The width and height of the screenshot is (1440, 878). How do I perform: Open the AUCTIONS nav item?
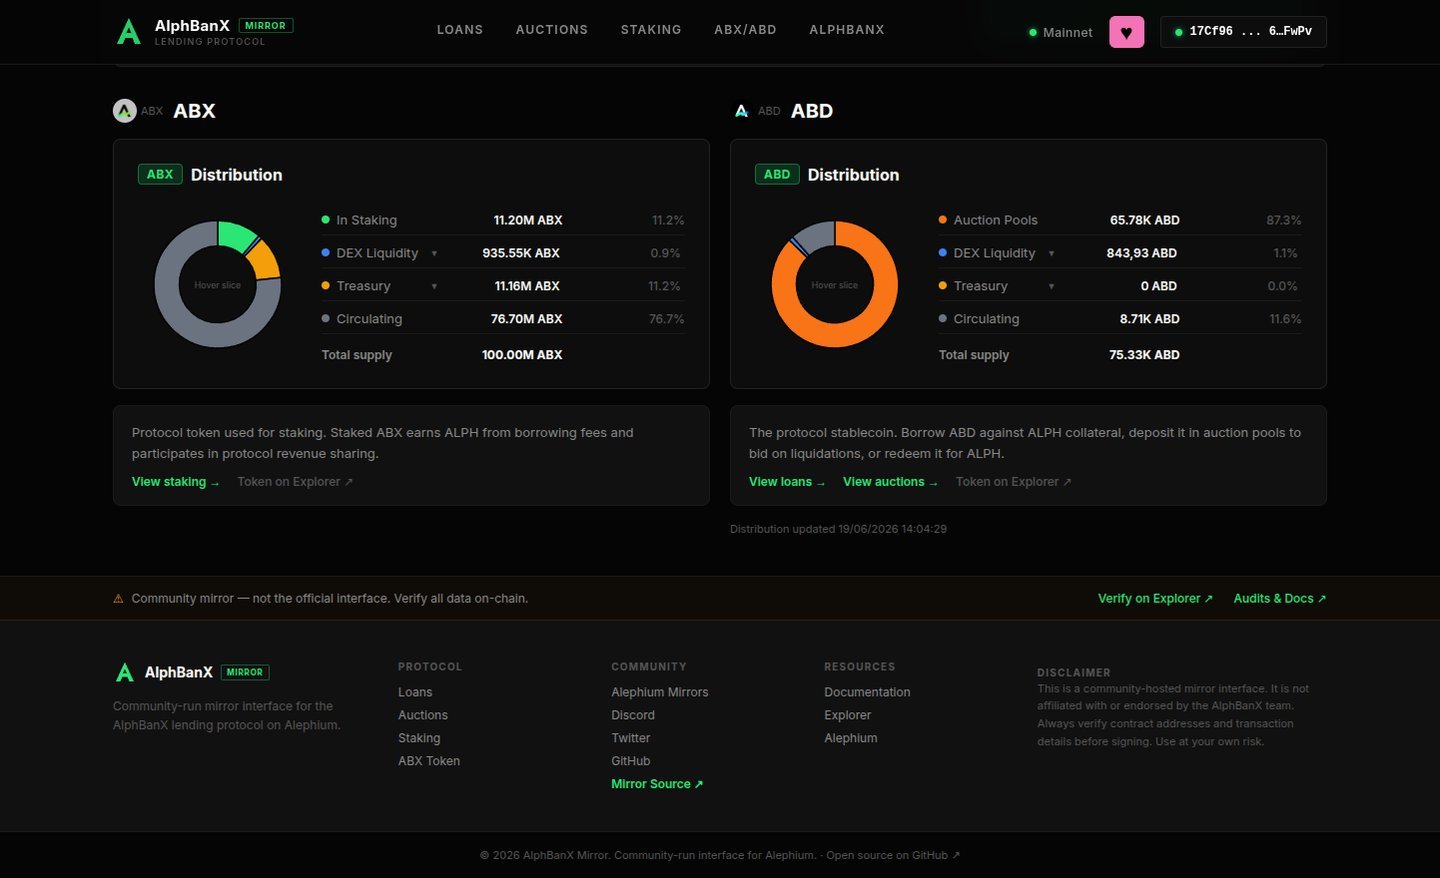pos(552,30)
